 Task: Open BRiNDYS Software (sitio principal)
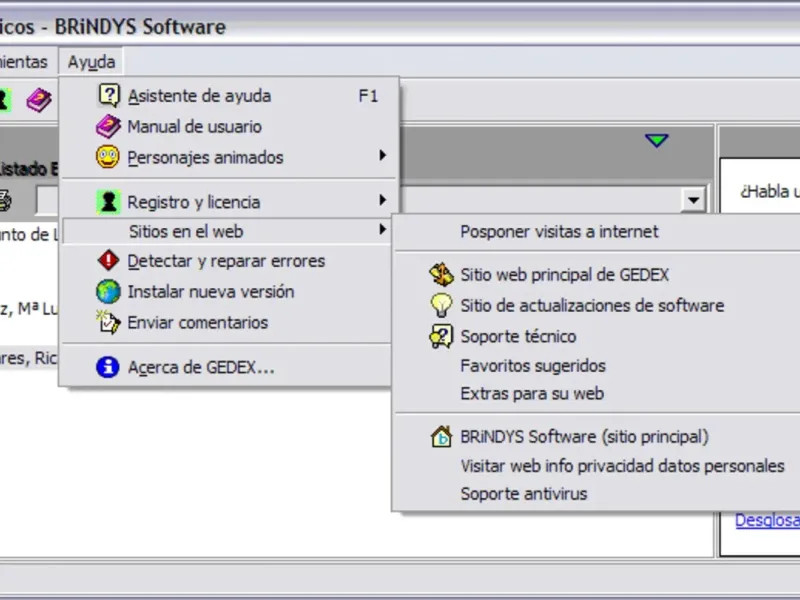[597, 437]
